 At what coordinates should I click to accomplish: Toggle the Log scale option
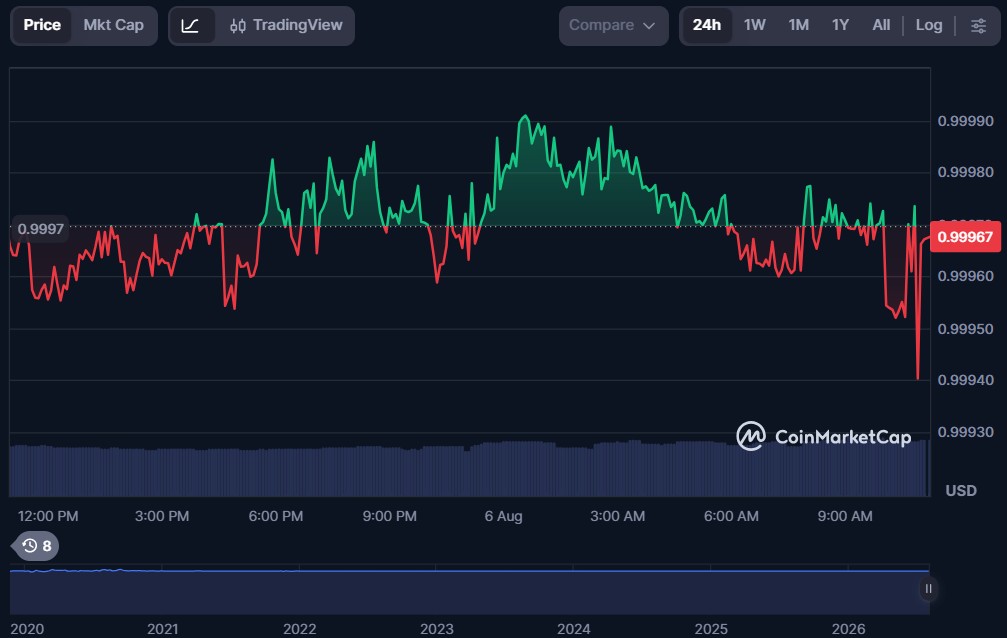coord(929,26)
